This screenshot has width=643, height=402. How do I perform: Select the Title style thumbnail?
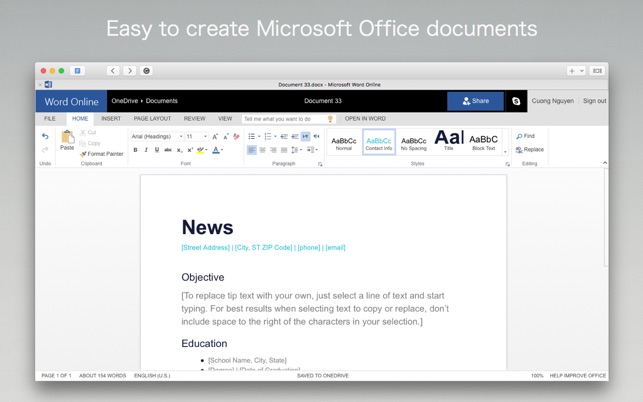tap(449, 142)
